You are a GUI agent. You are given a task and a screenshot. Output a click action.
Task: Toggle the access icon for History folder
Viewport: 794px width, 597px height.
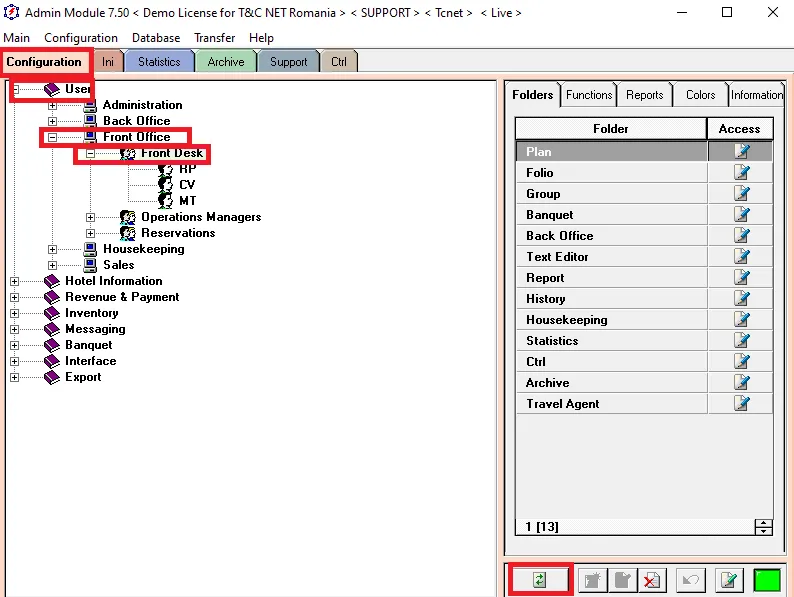(741, 298)
